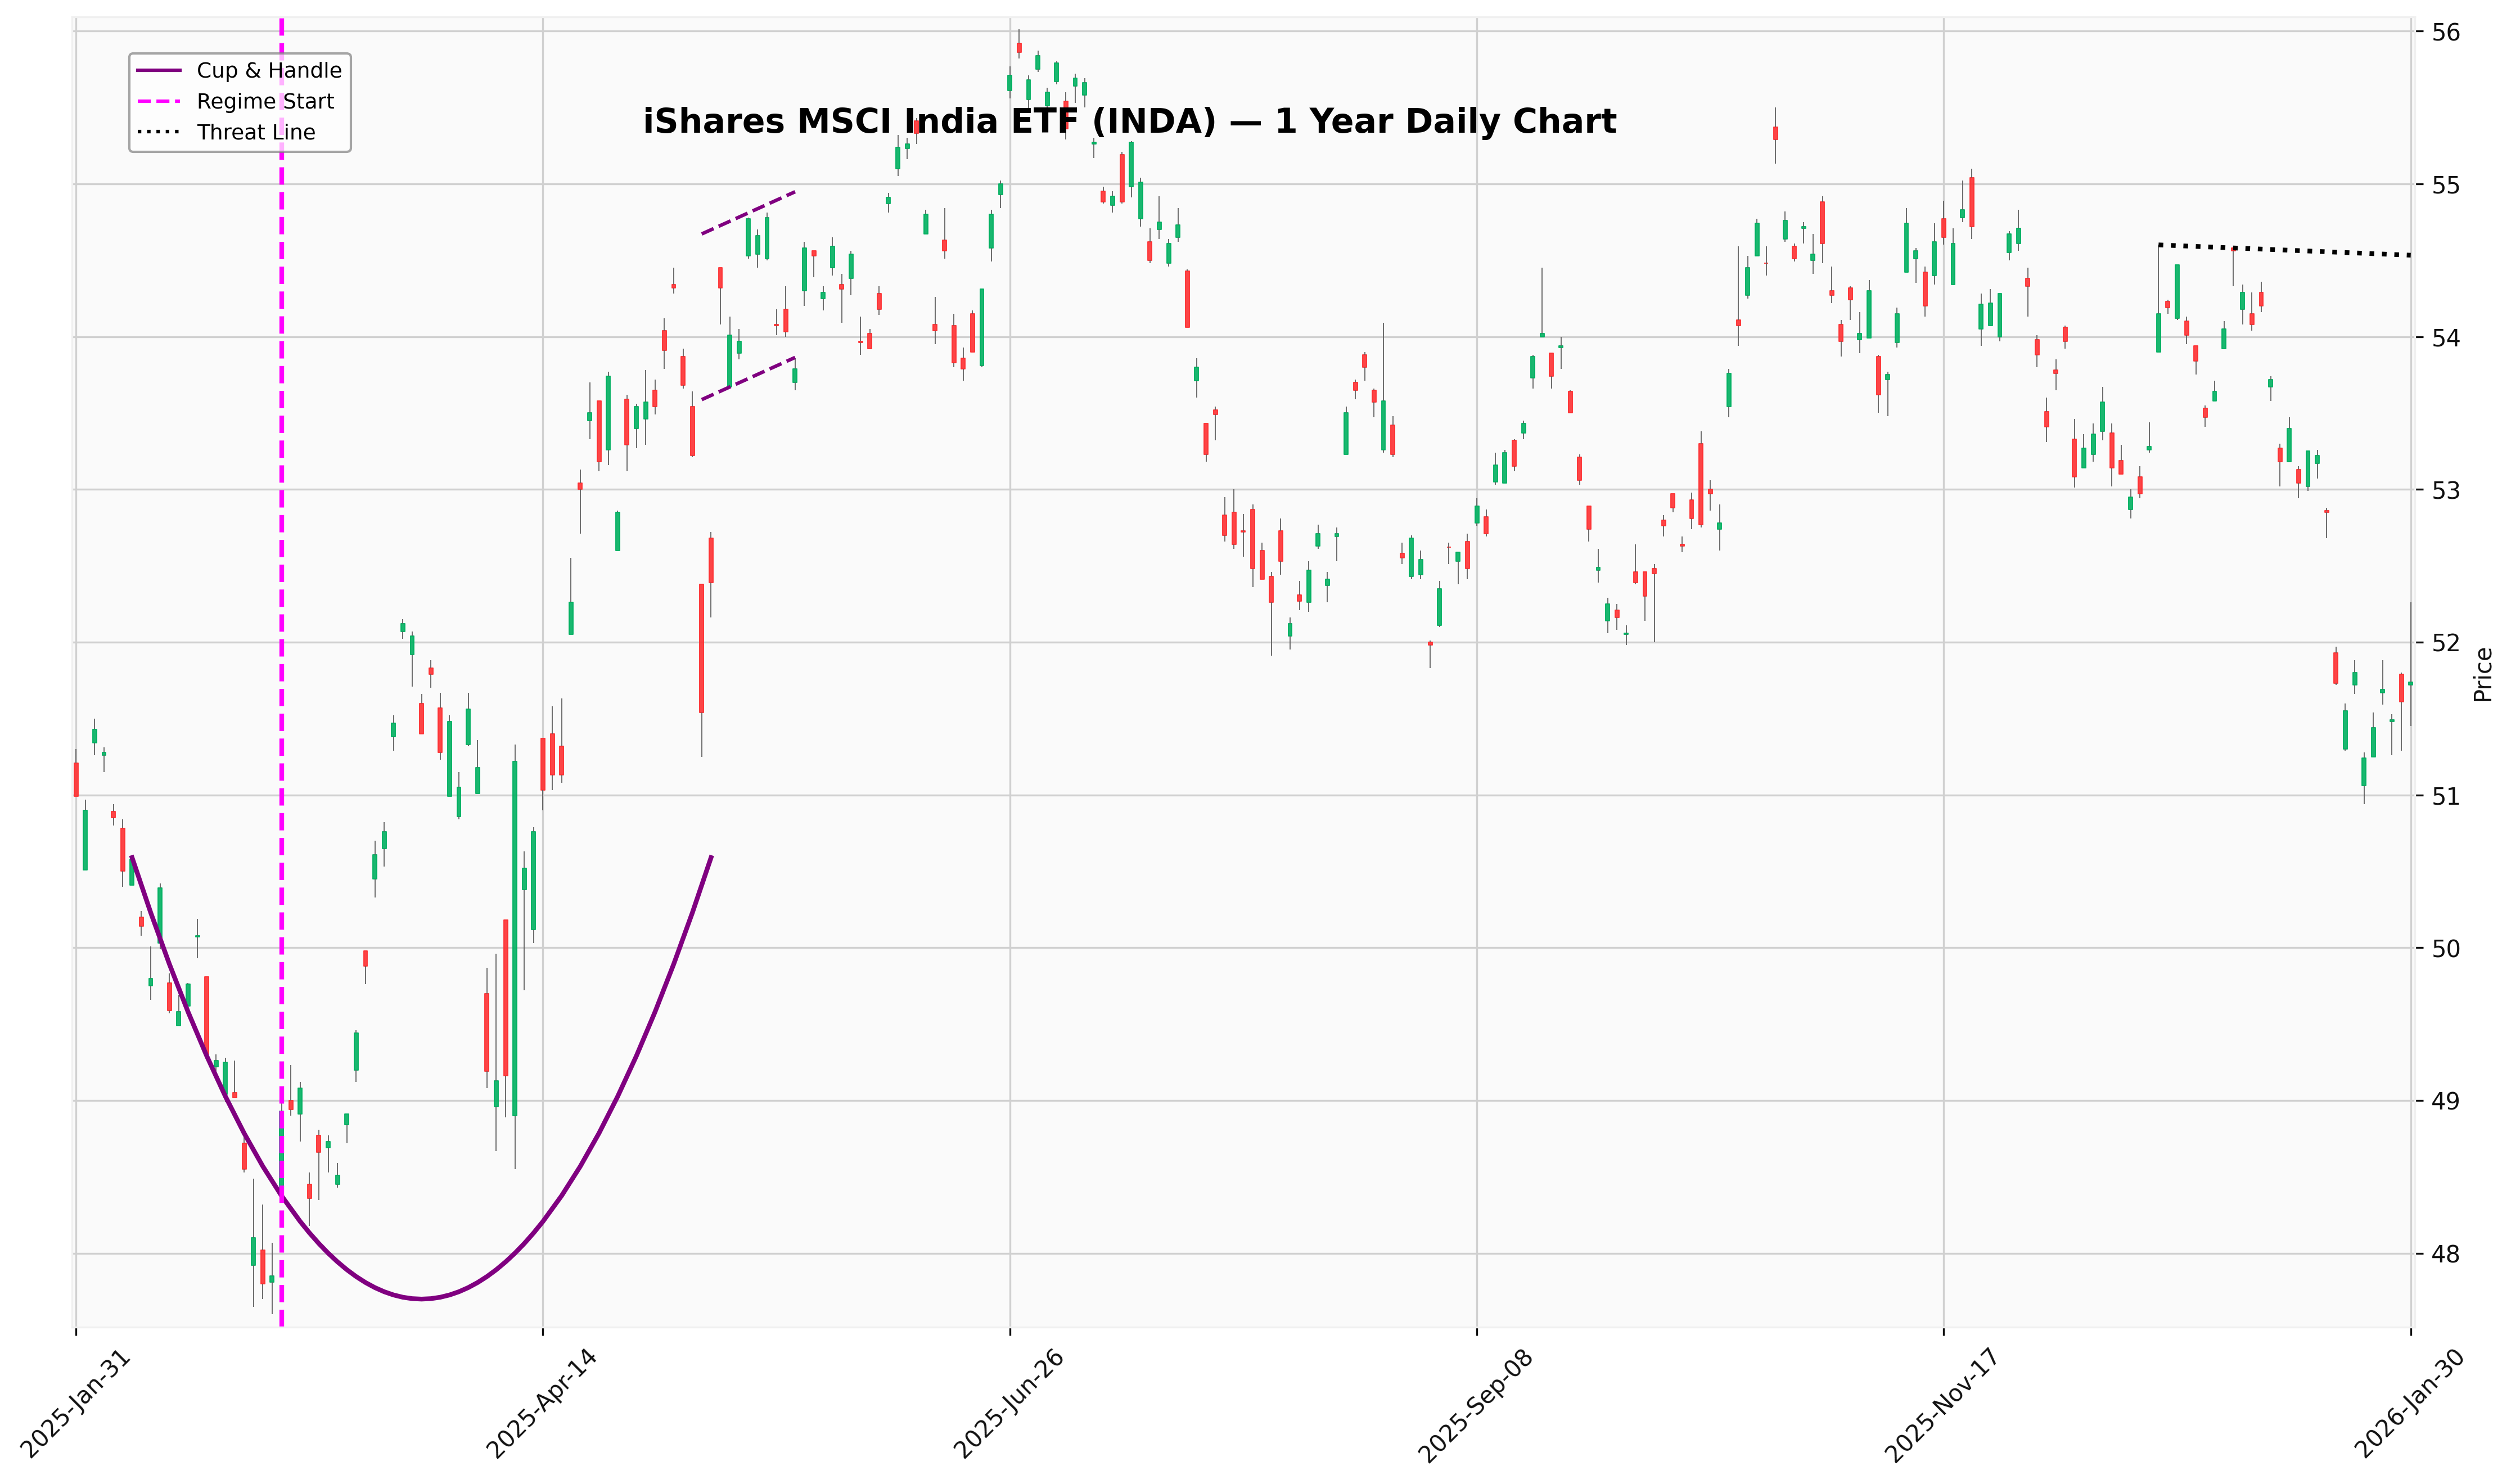The image size is (2511, 1484).
Task: Click the 2026-Jan-30 date axis label
Action: [x=2408, y=1404]
